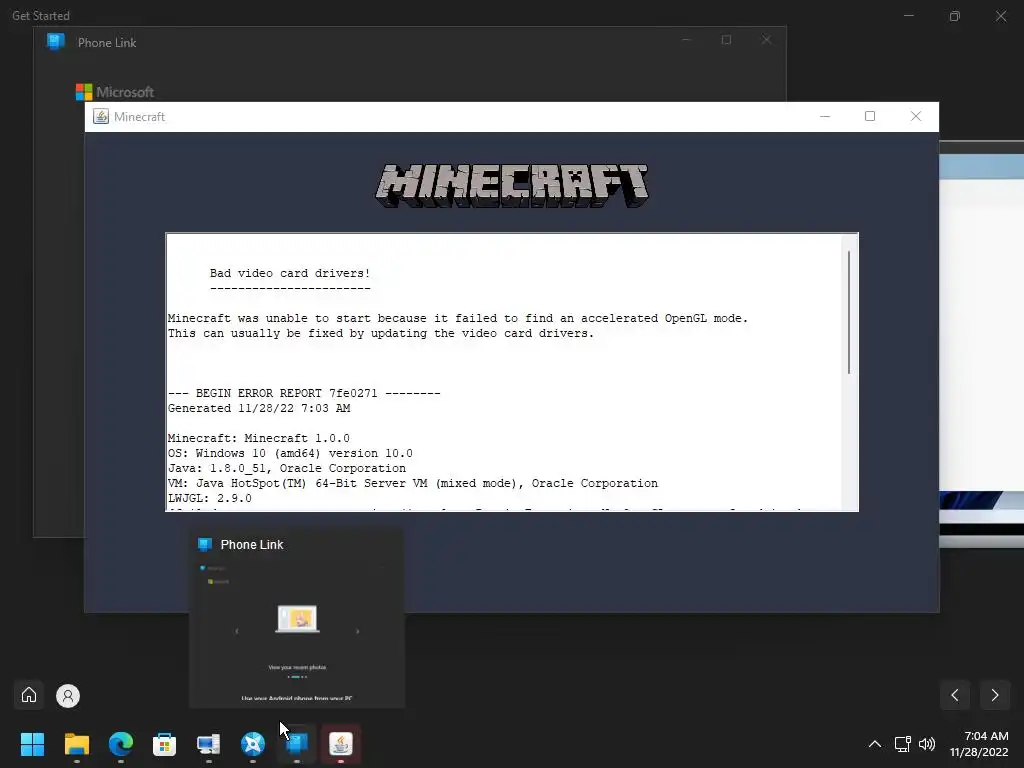Open the clock and date 7:04 AM

tap(979, 744)
